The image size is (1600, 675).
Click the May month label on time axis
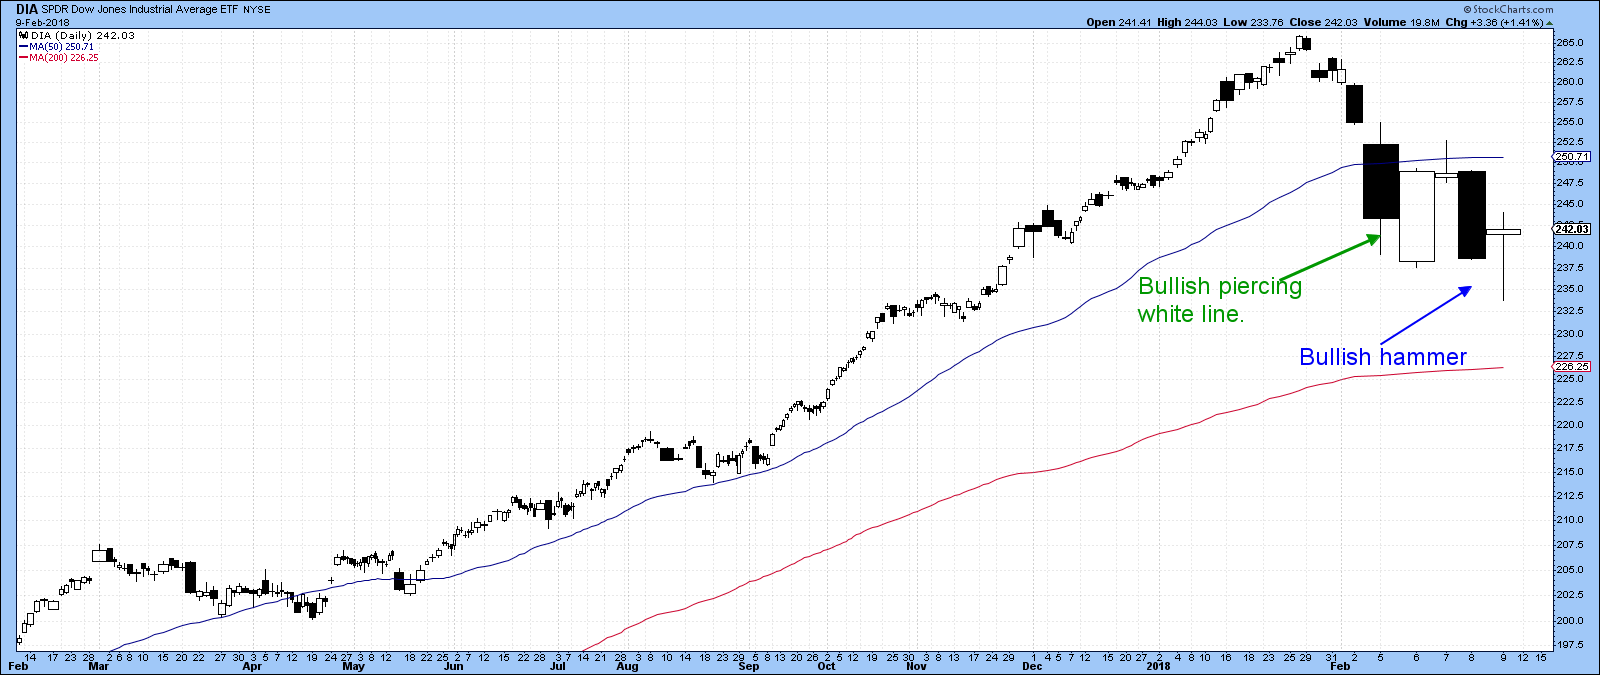click(353, 666)
